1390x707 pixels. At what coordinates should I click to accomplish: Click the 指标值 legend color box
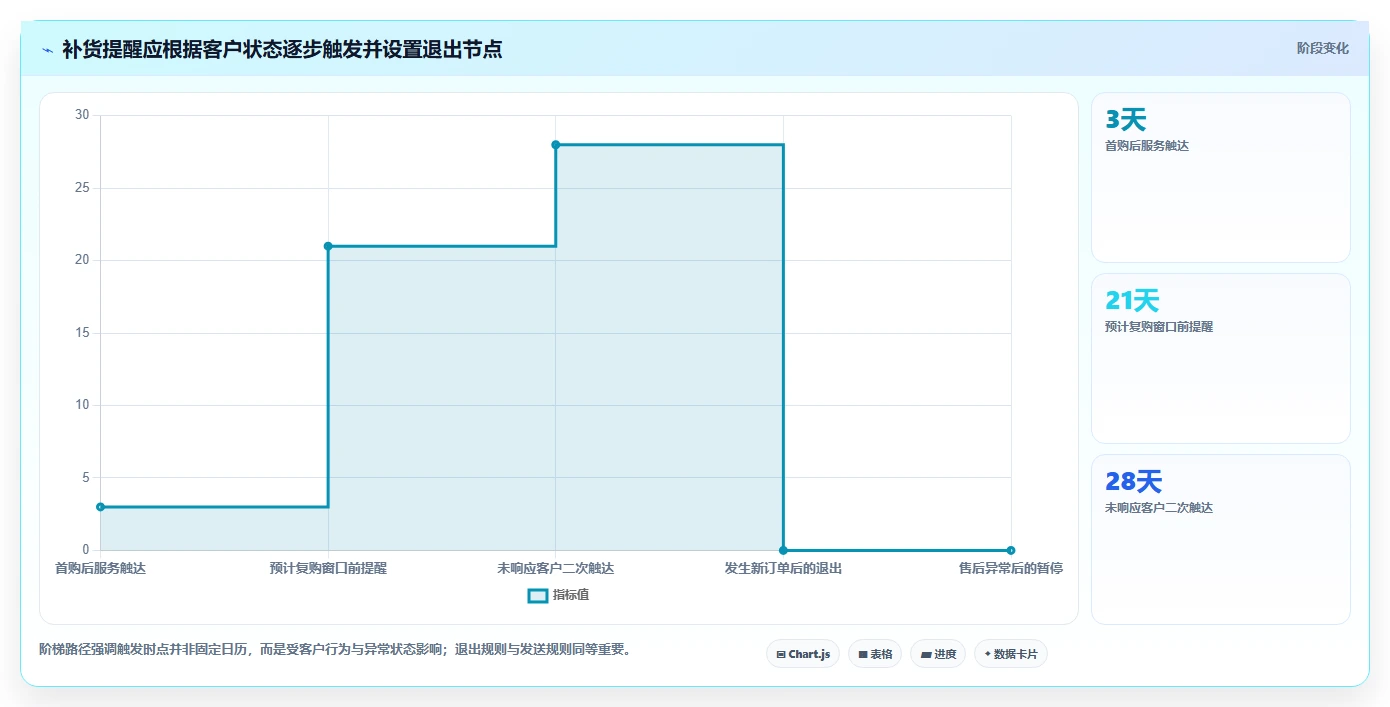(x=538, y=596)
